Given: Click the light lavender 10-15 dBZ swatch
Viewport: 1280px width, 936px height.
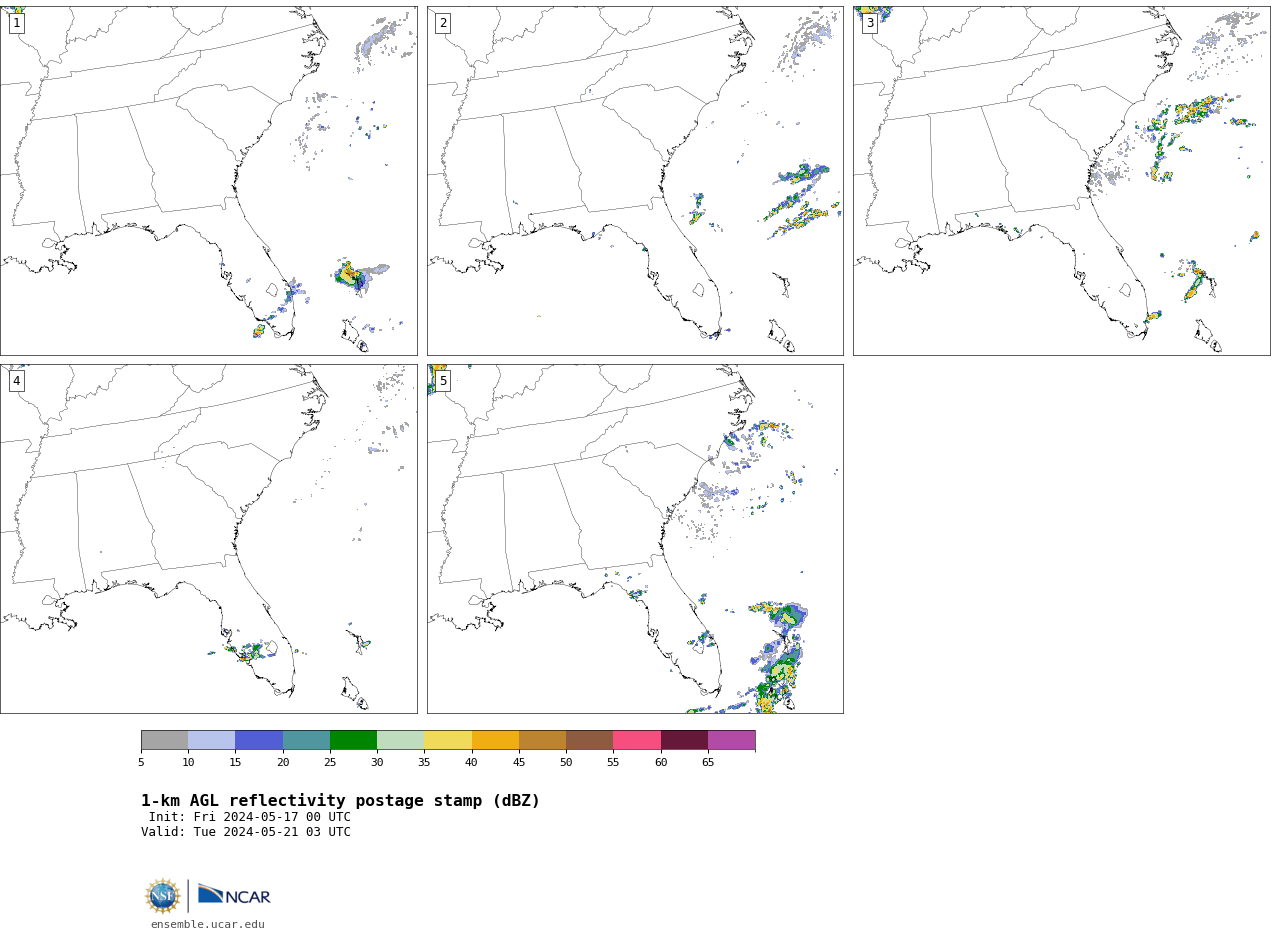Looking at the screenshot, I should (211, 740).
